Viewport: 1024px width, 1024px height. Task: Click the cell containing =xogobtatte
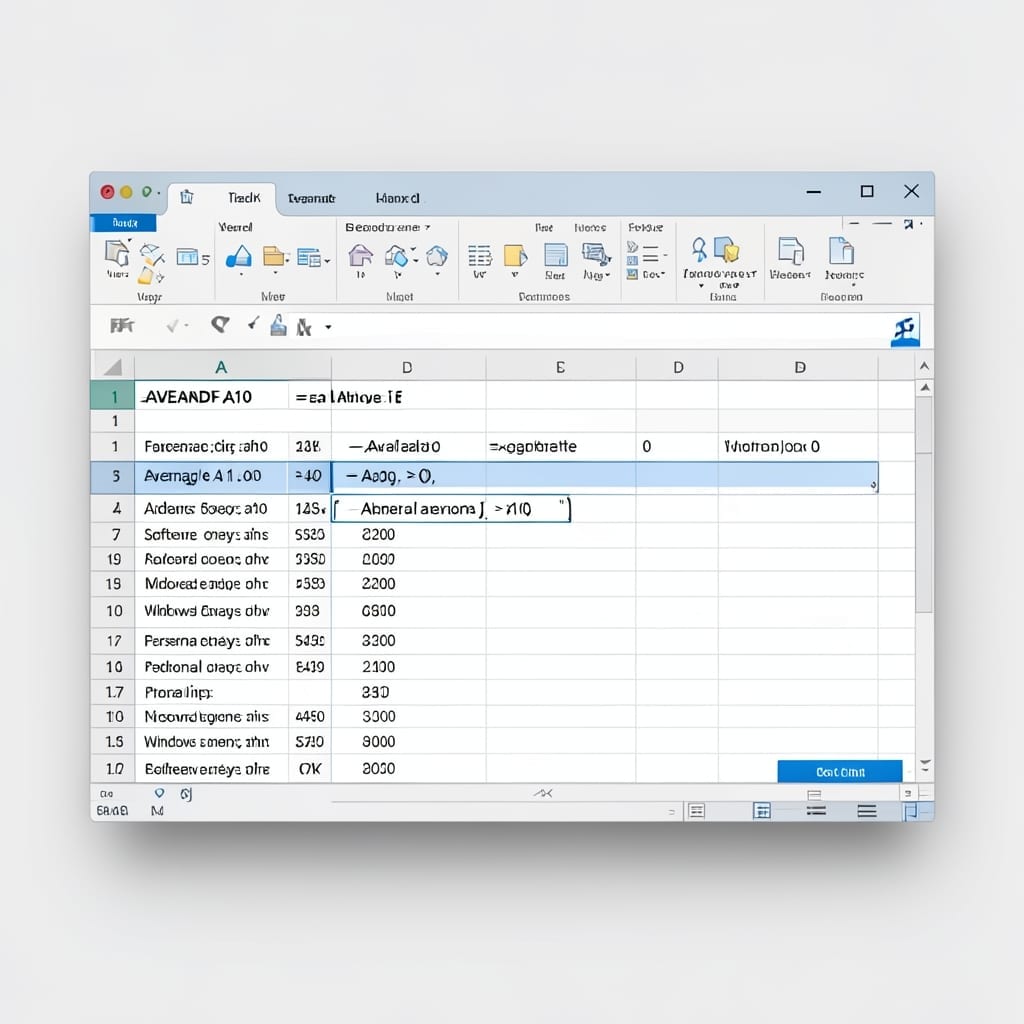(560, 447)
